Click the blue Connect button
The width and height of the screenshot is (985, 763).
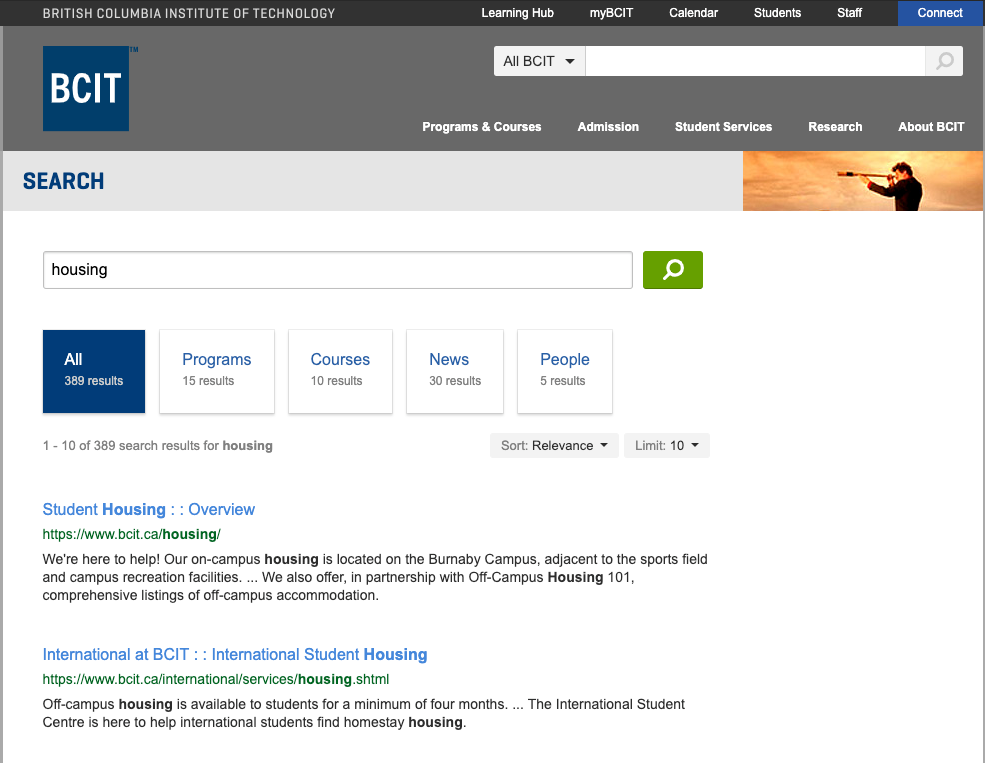coord(940,13)
